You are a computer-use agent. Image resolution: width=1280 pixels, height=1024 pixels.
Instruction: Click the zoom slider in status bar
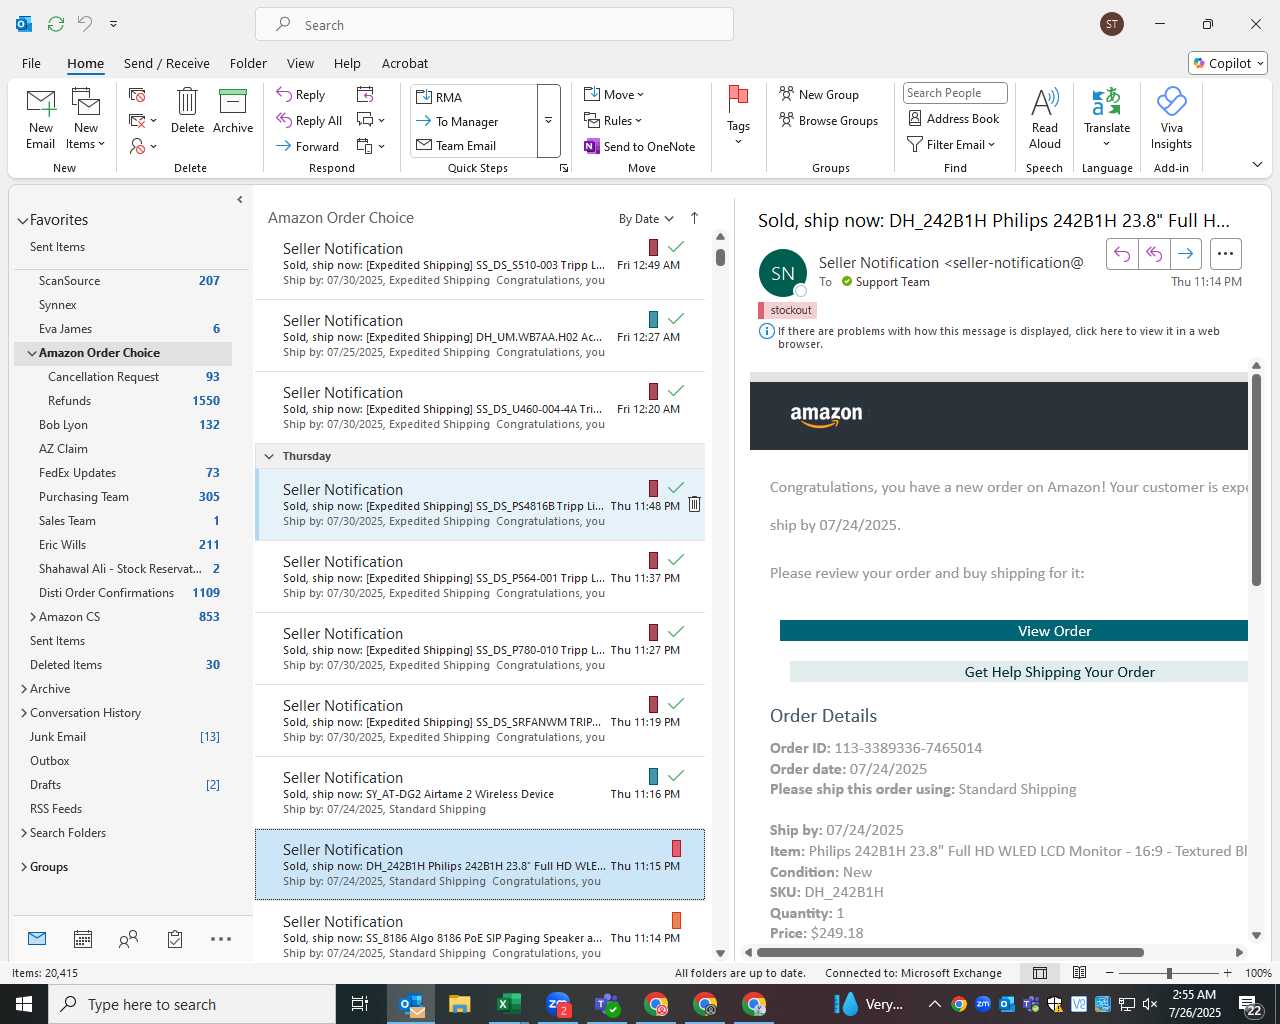pyautogui.click(x=1168, y=973)
